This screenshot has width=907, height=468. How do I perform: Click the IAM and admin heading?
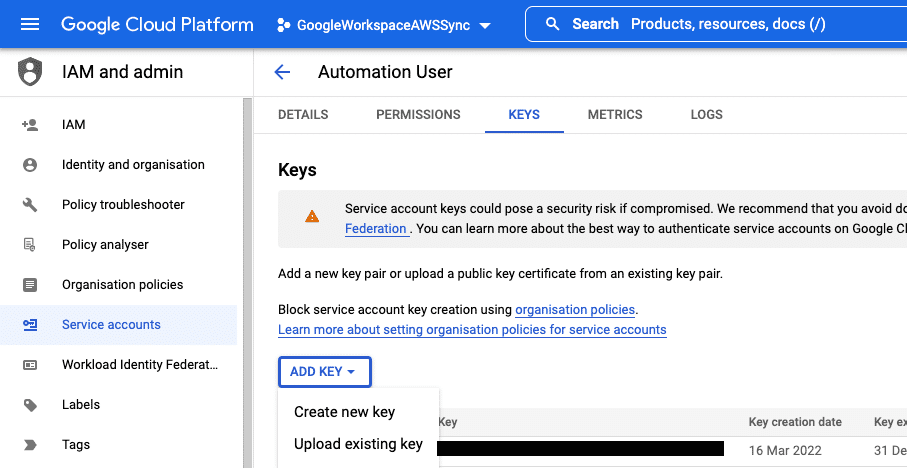122,72
